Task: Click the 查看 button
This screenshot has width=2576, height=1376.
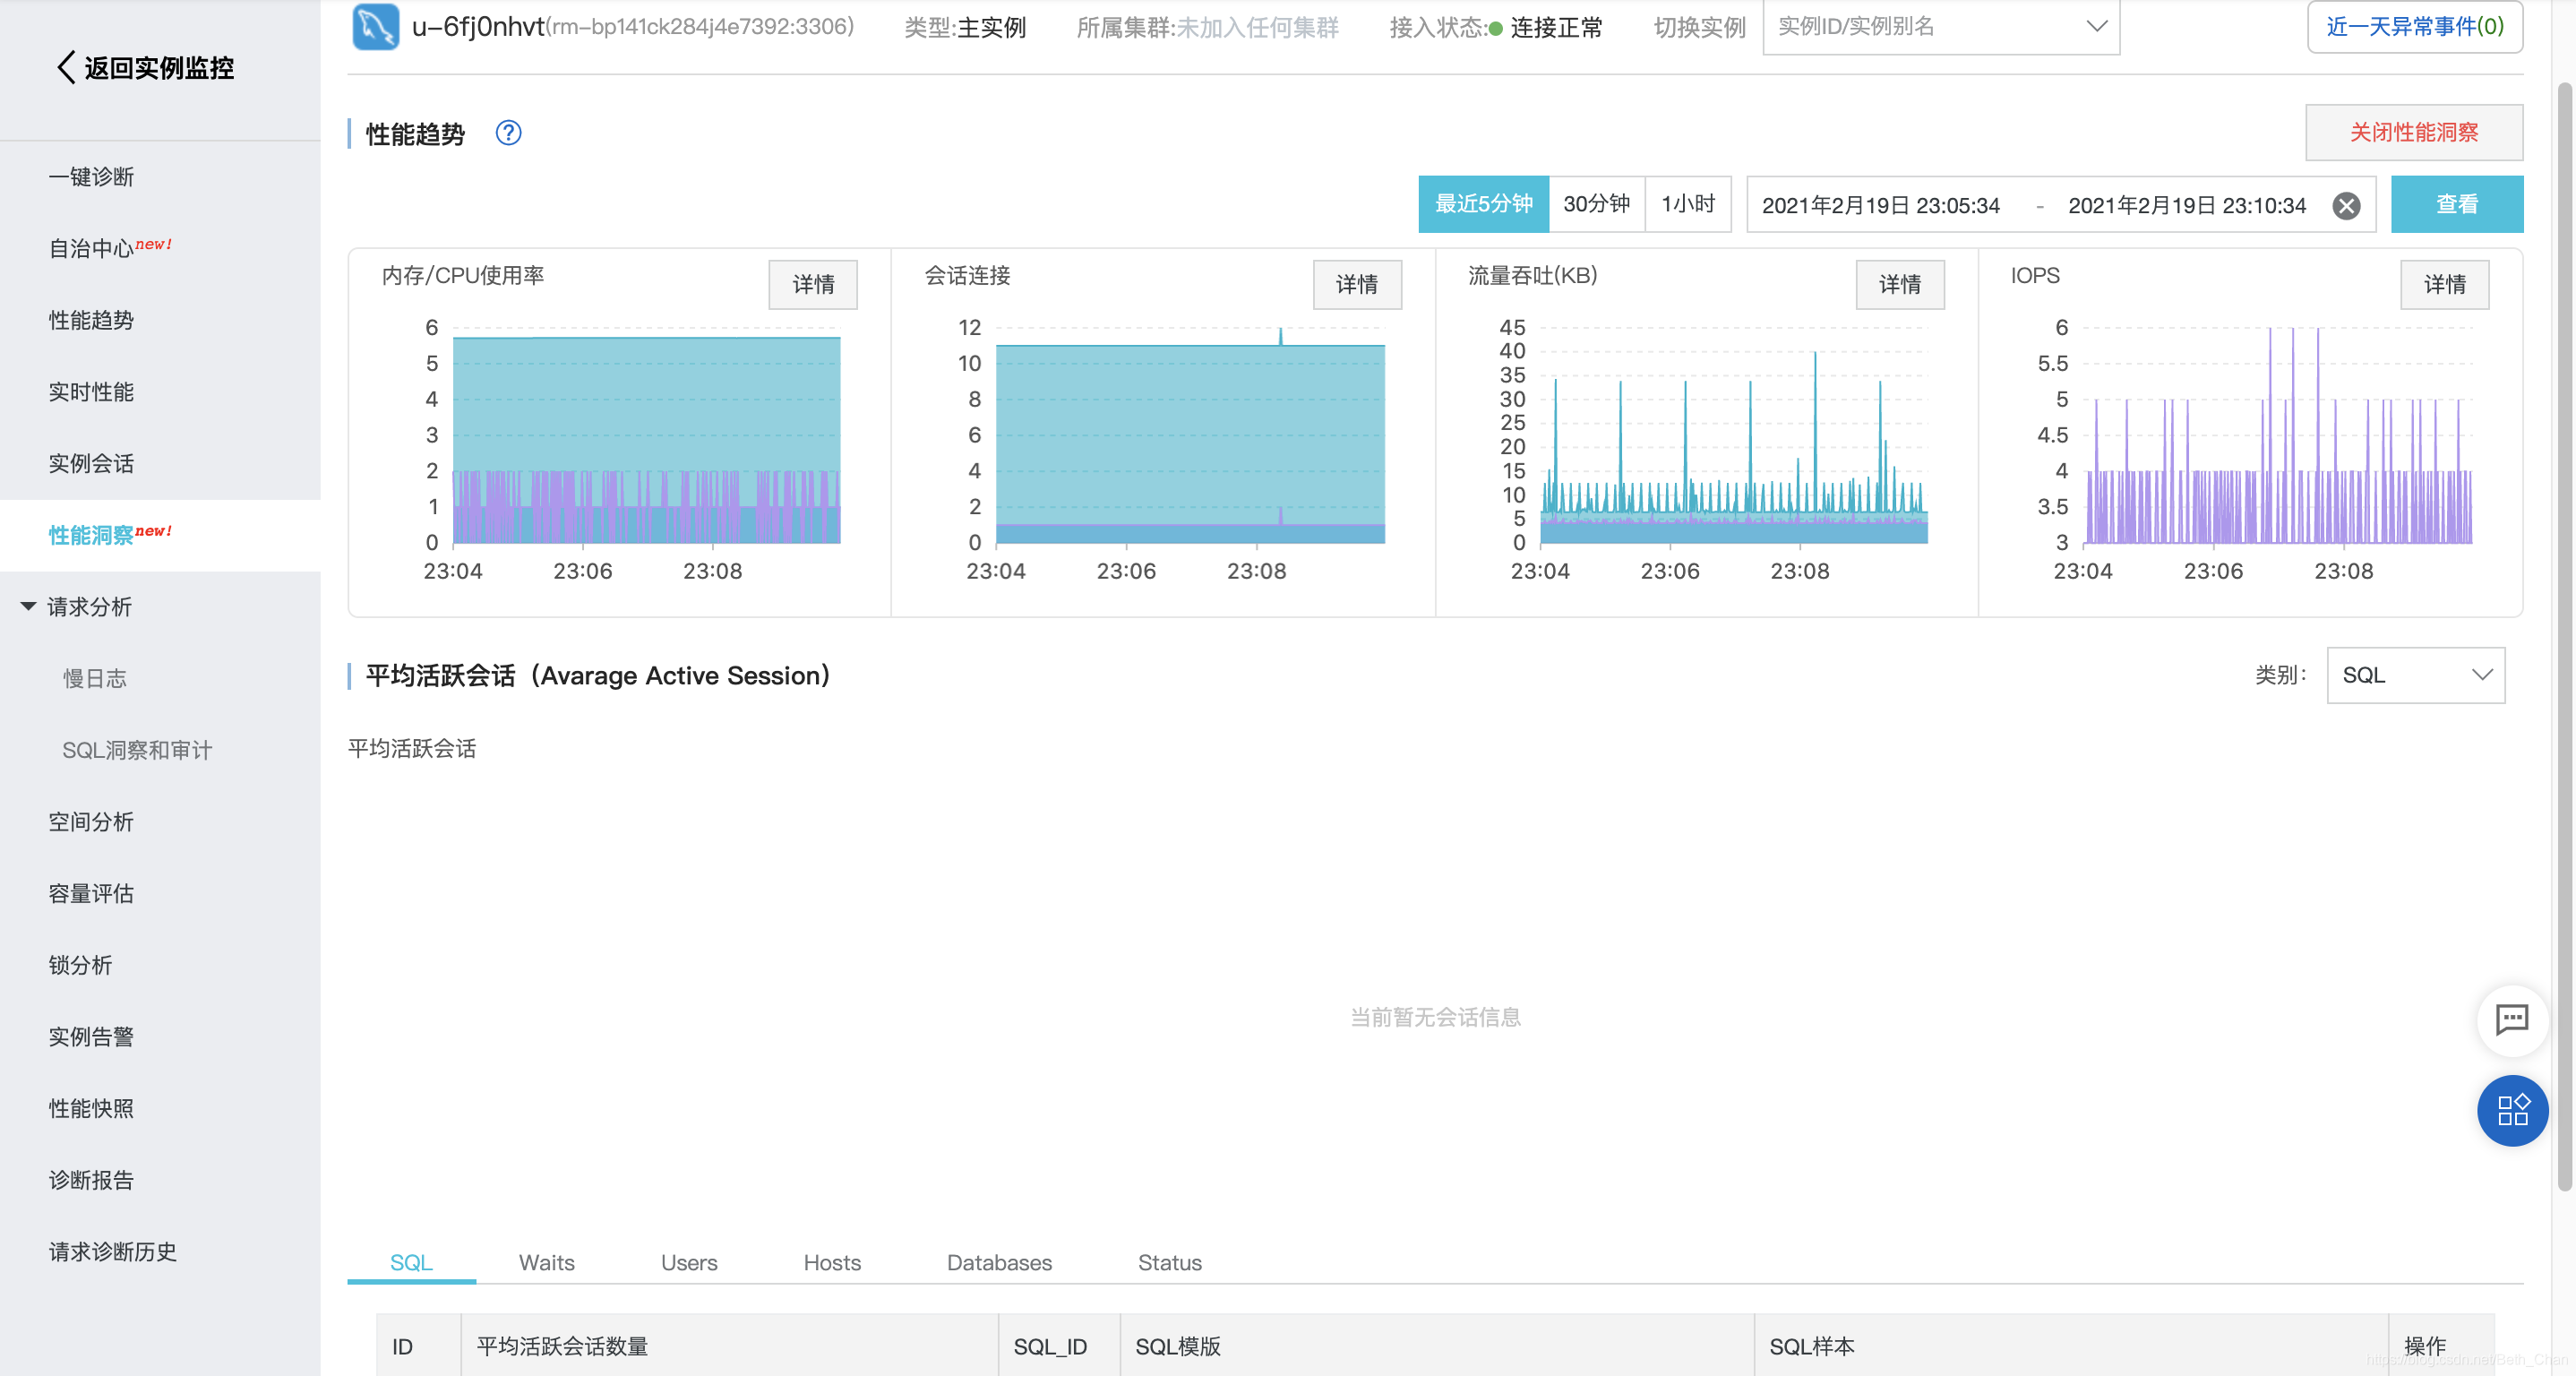Action: tap(2456, 204)
